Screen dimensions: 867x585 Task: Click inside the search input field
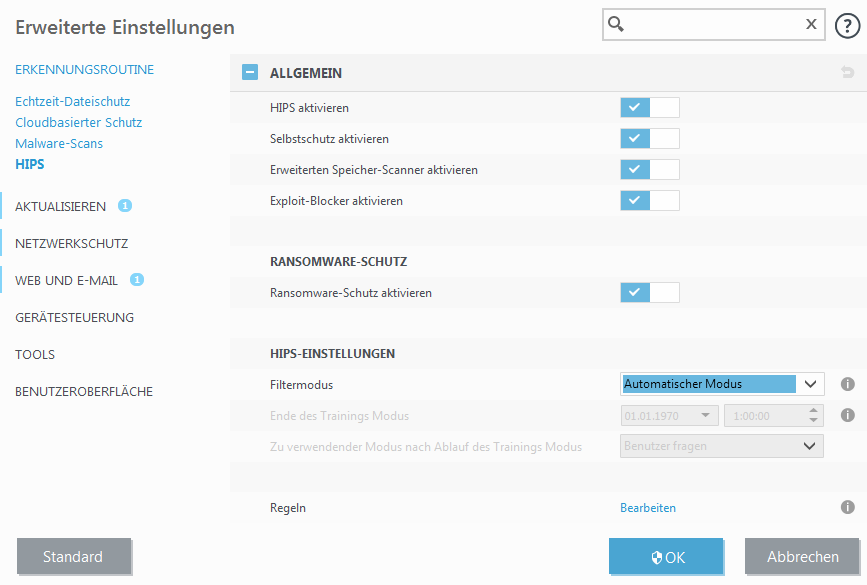coord(712,25)
